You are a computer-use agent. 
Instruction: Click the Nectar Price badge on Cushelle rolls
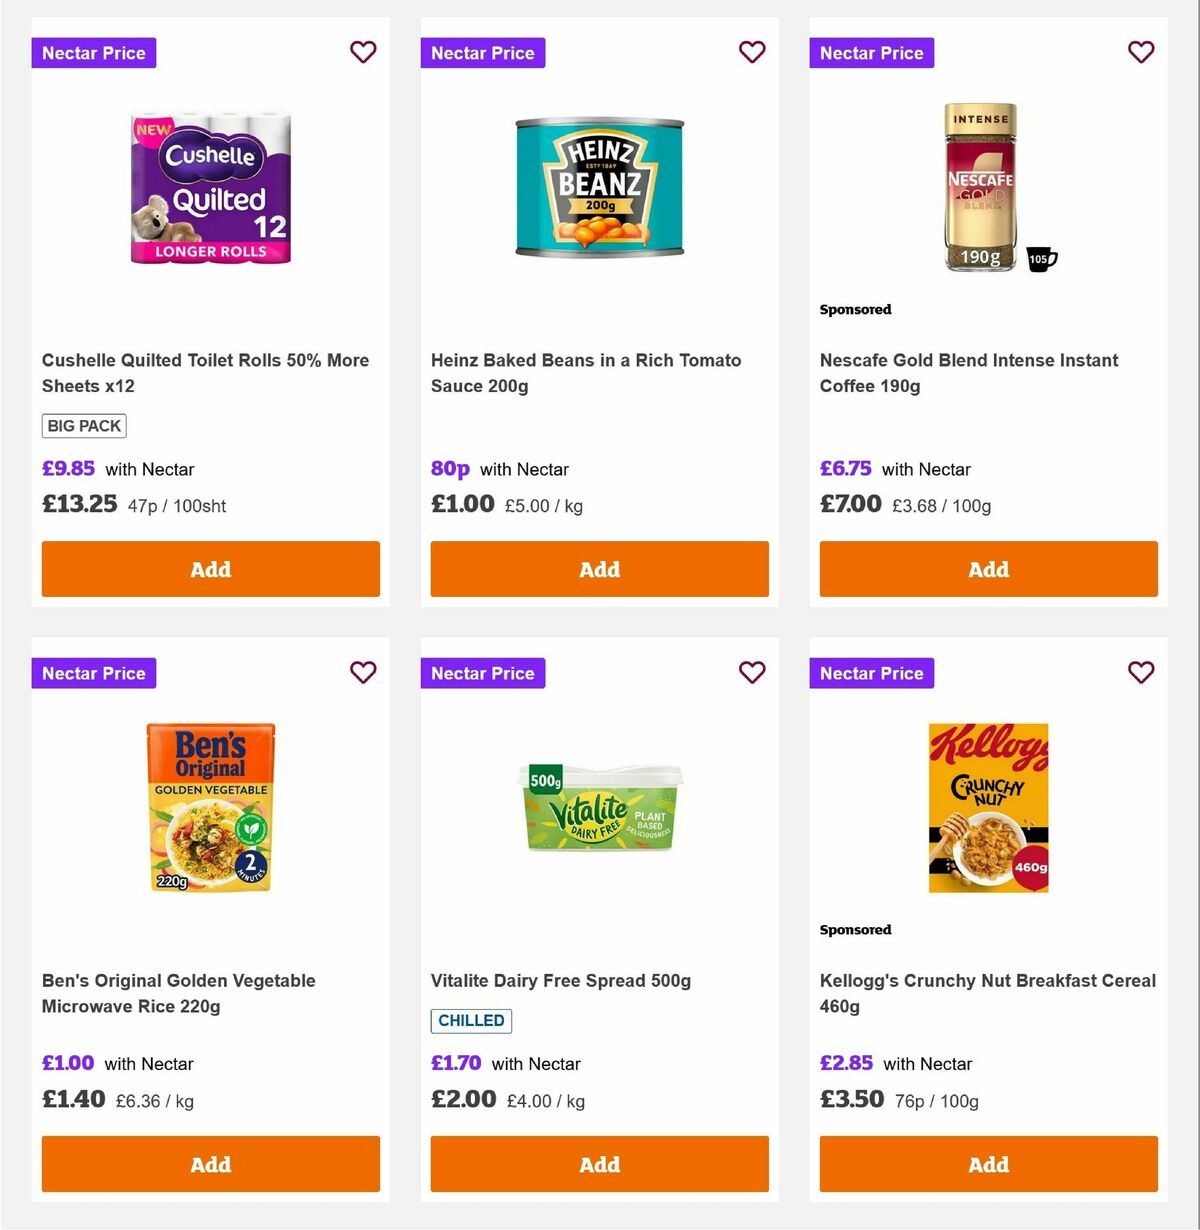tap(93, 52)
